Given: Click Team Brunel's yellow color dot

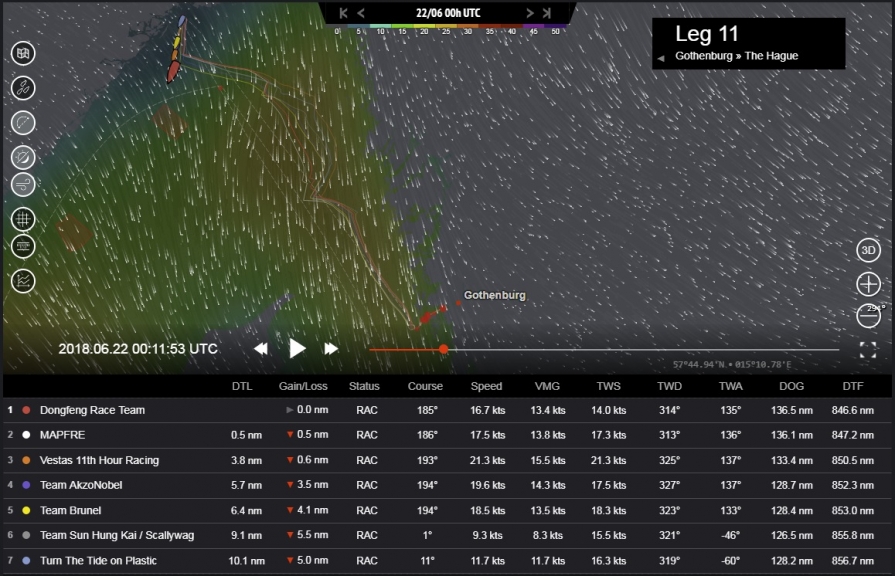Looking at the screenshot, I should 26,510.
